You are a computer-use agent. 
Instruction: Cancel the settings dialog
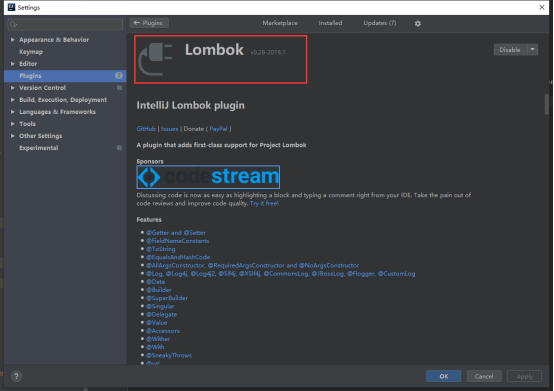[484, 376]
